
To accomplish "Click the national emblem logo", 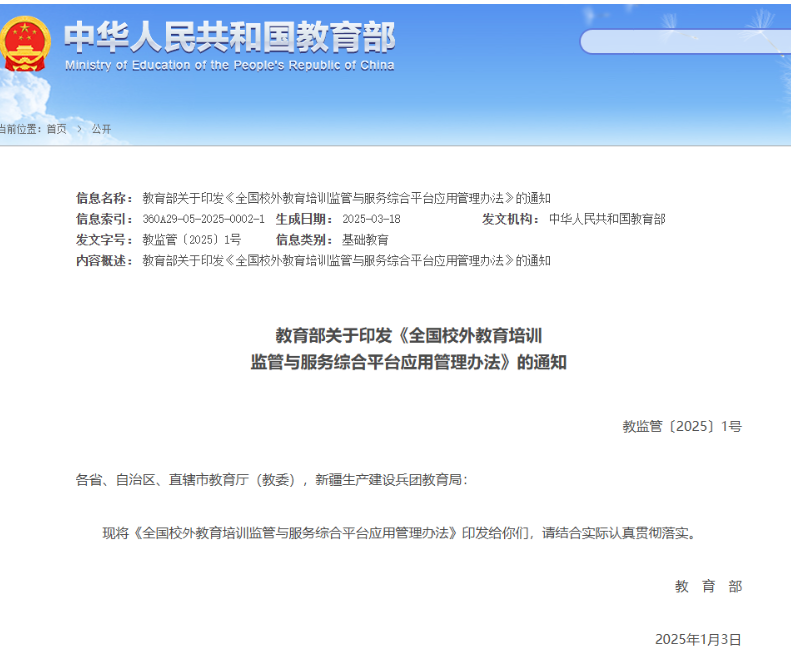I will coord(24,44).
